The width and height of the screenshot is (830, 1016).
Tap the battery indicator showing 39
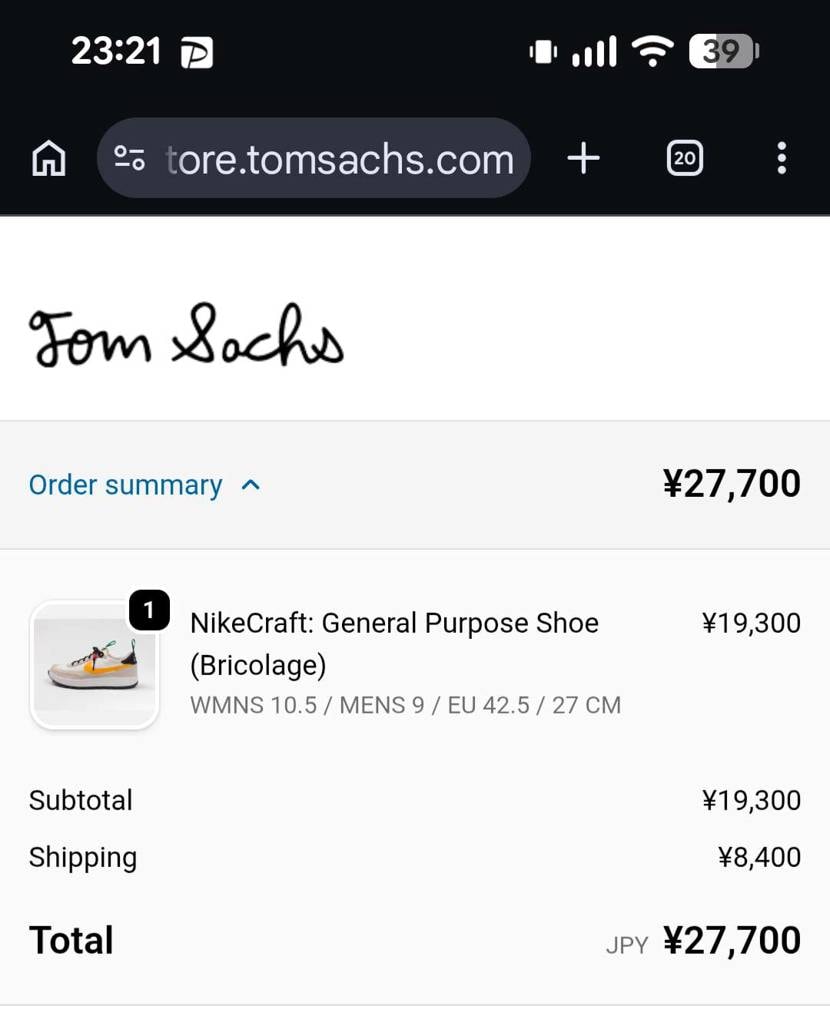tap(723, 51)
